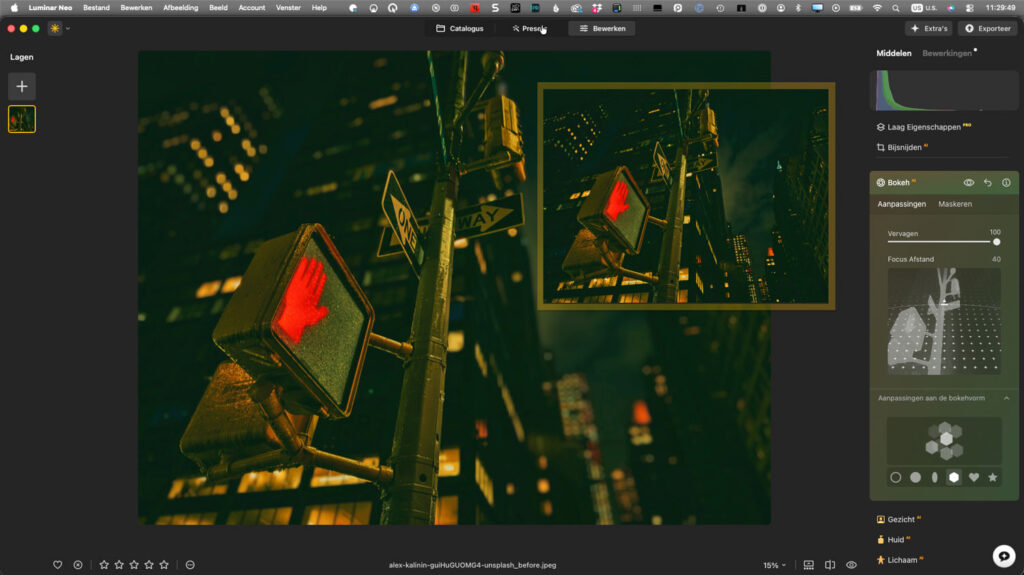The image size is (1024, 575).
Task: Add a new layer with plus button
Action: point(22,86)
